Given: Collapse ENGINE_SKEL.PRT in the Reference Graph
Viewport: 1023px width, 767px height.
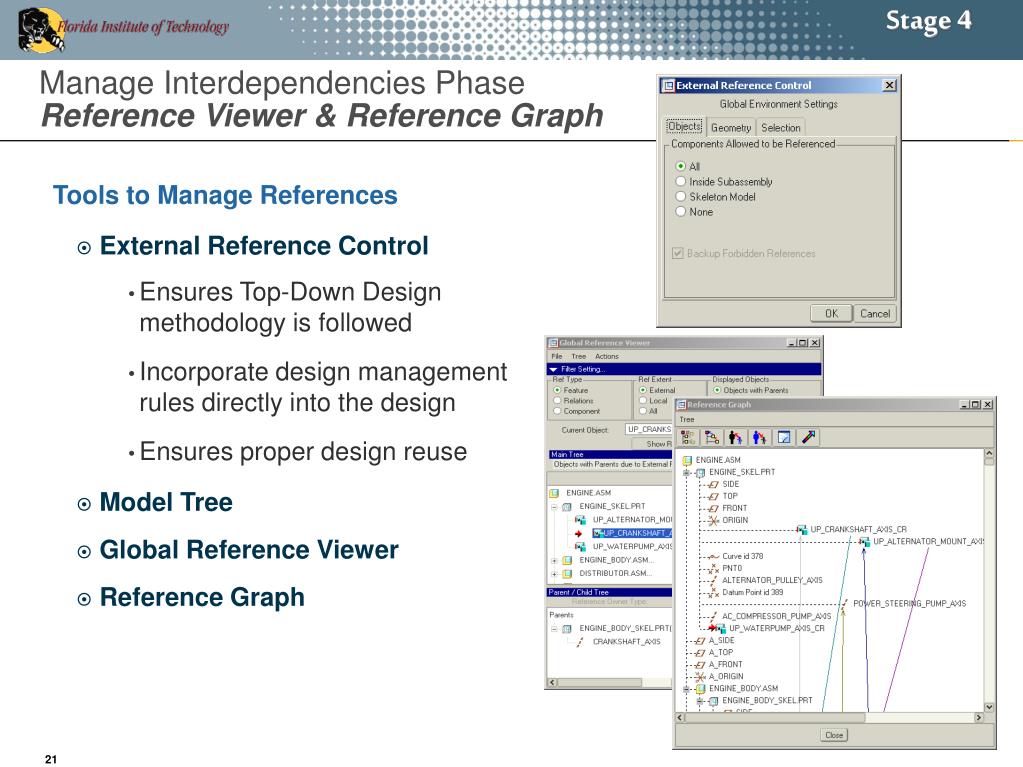Looking at the screenshot, I should [687, 473].
